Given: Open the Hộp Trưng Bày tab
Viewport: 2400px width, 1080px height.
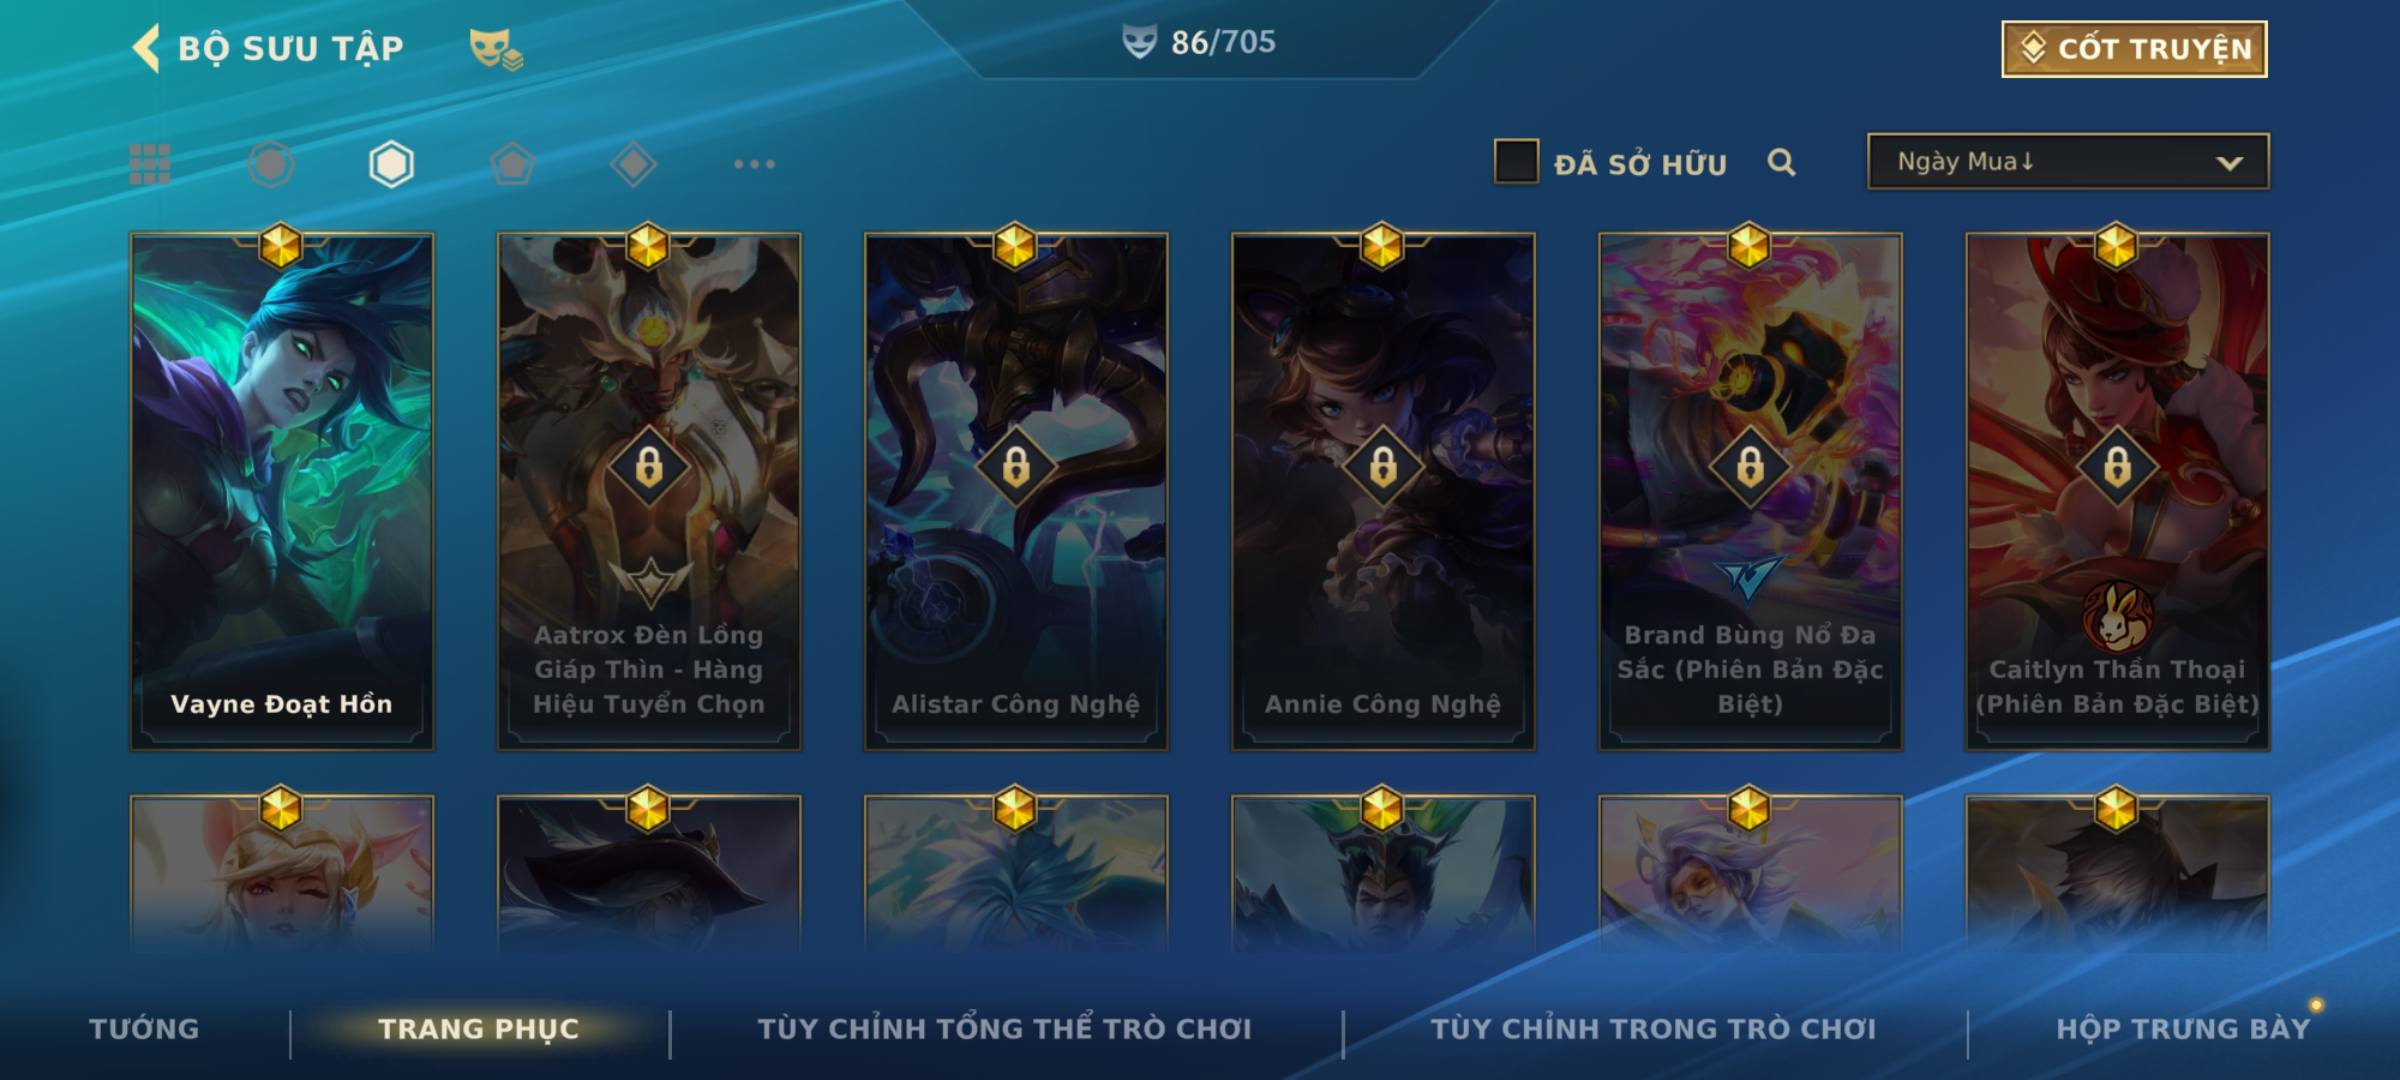Looking at the screenshot, I should 2183,1029.
